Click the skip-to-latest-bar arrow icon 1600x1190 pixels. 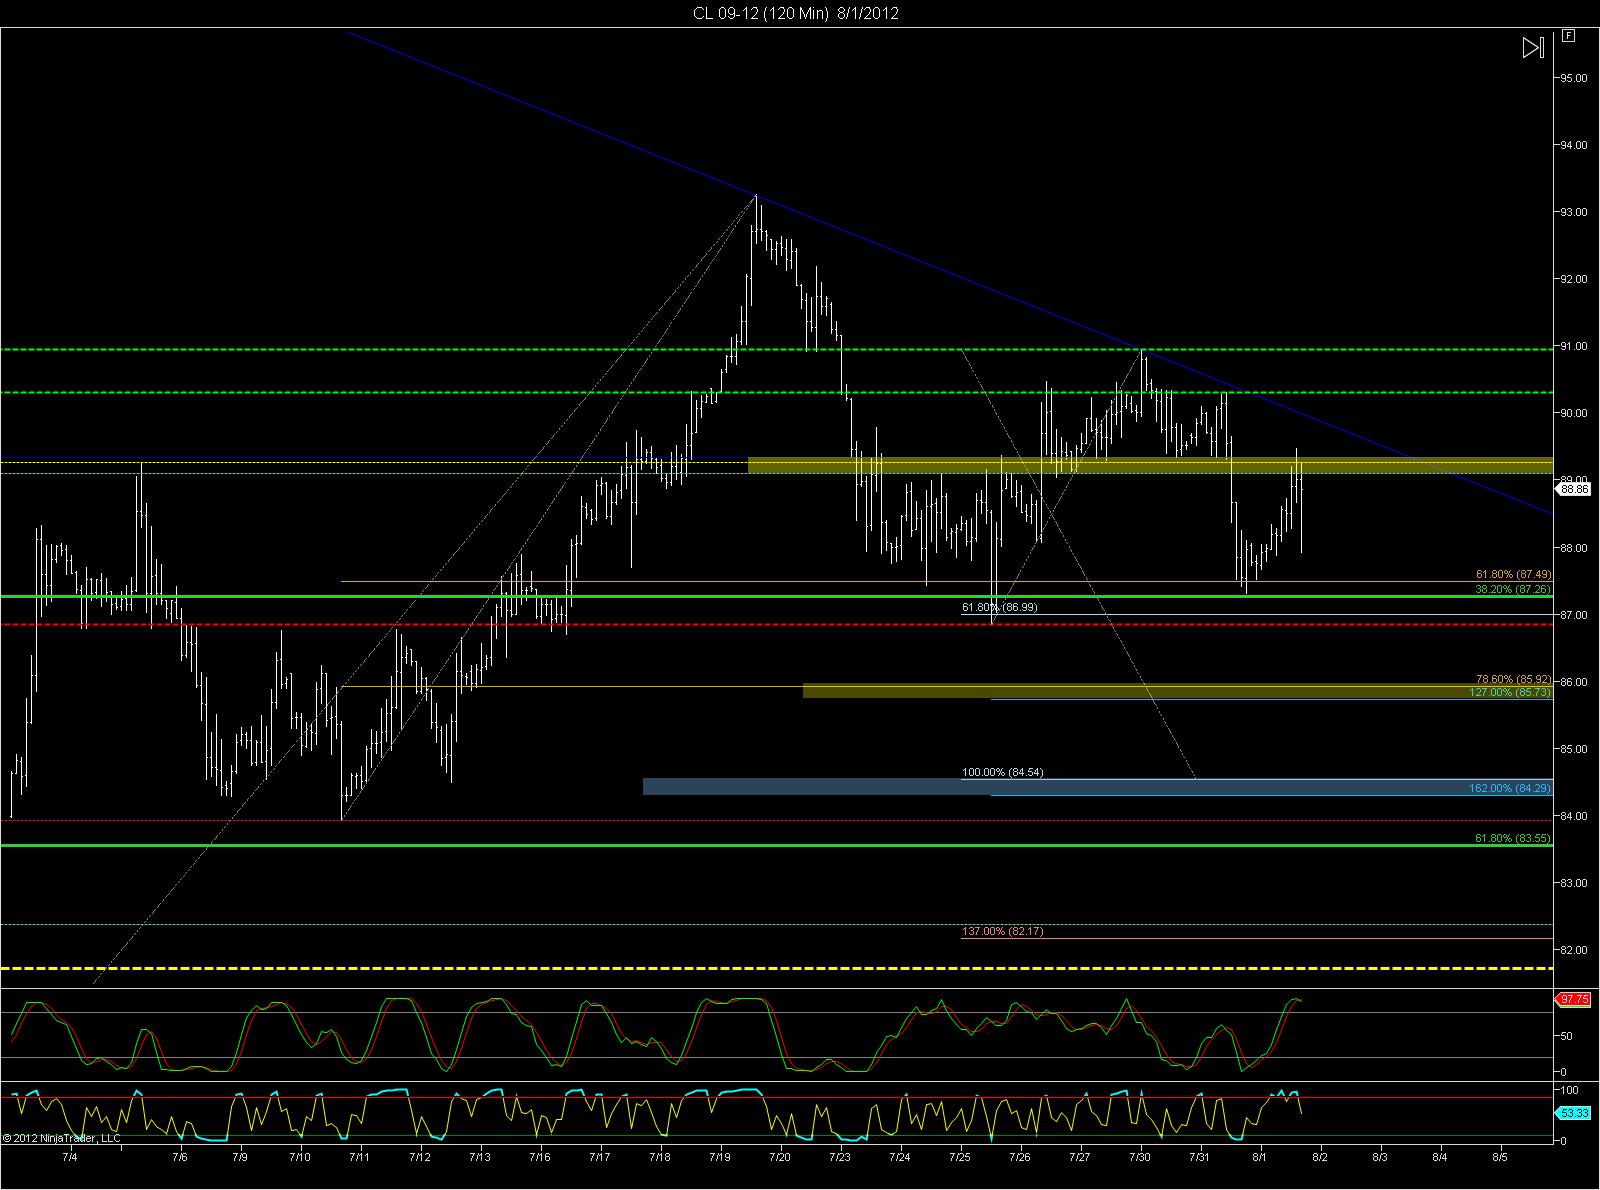[1534, 47]
